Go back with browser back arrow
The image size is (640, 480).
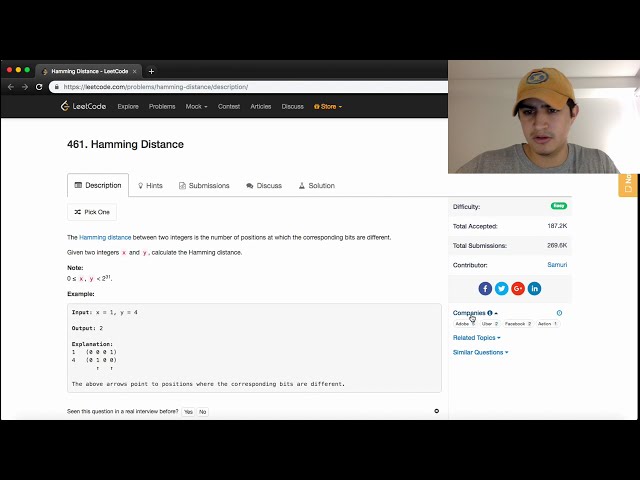[11, 87]
